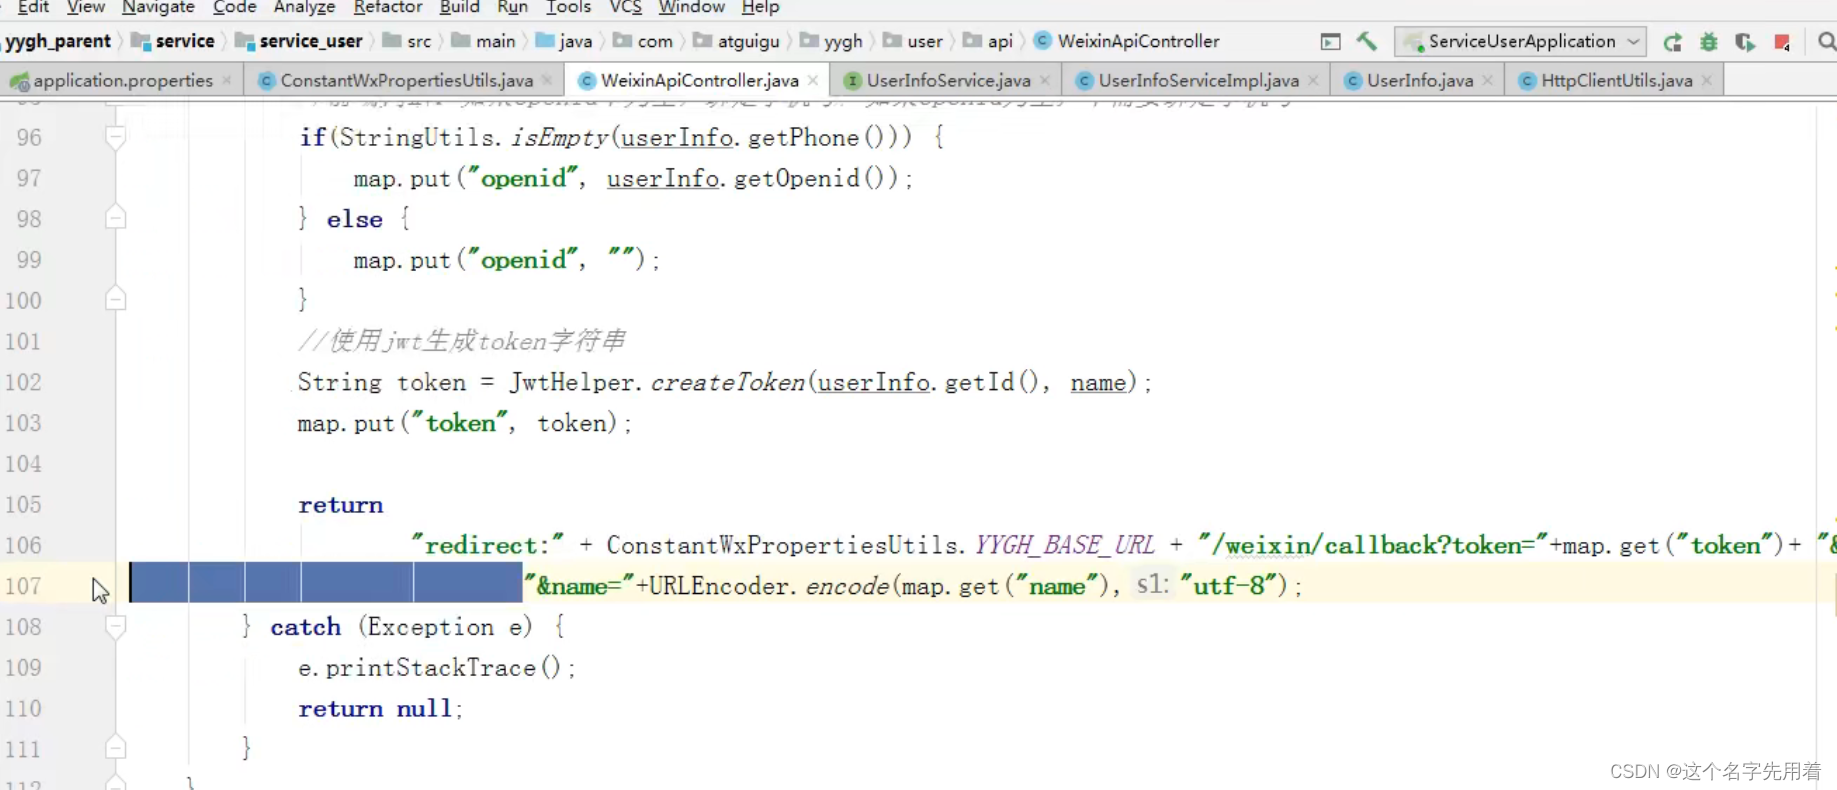The width and height of the screenshot is (1837, 790).
Task: Open the Code menu
Action: pos(235,7)
